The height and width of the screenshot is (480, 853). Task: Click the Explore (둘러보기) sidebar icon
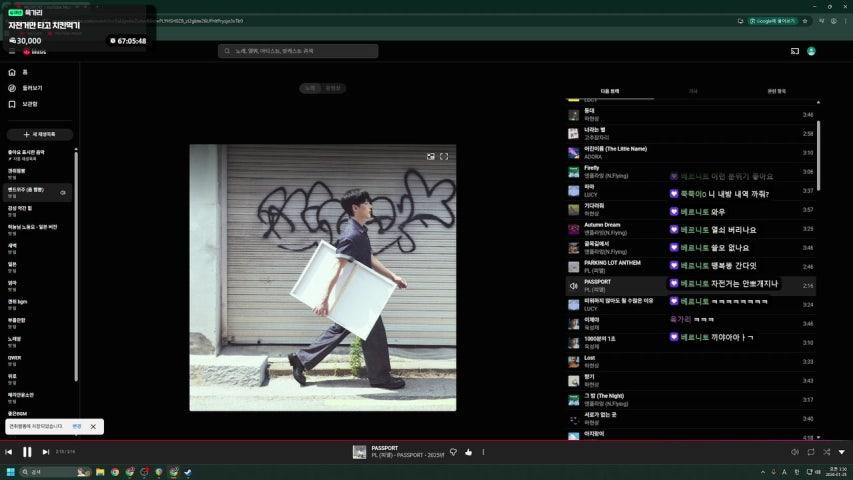12,88
